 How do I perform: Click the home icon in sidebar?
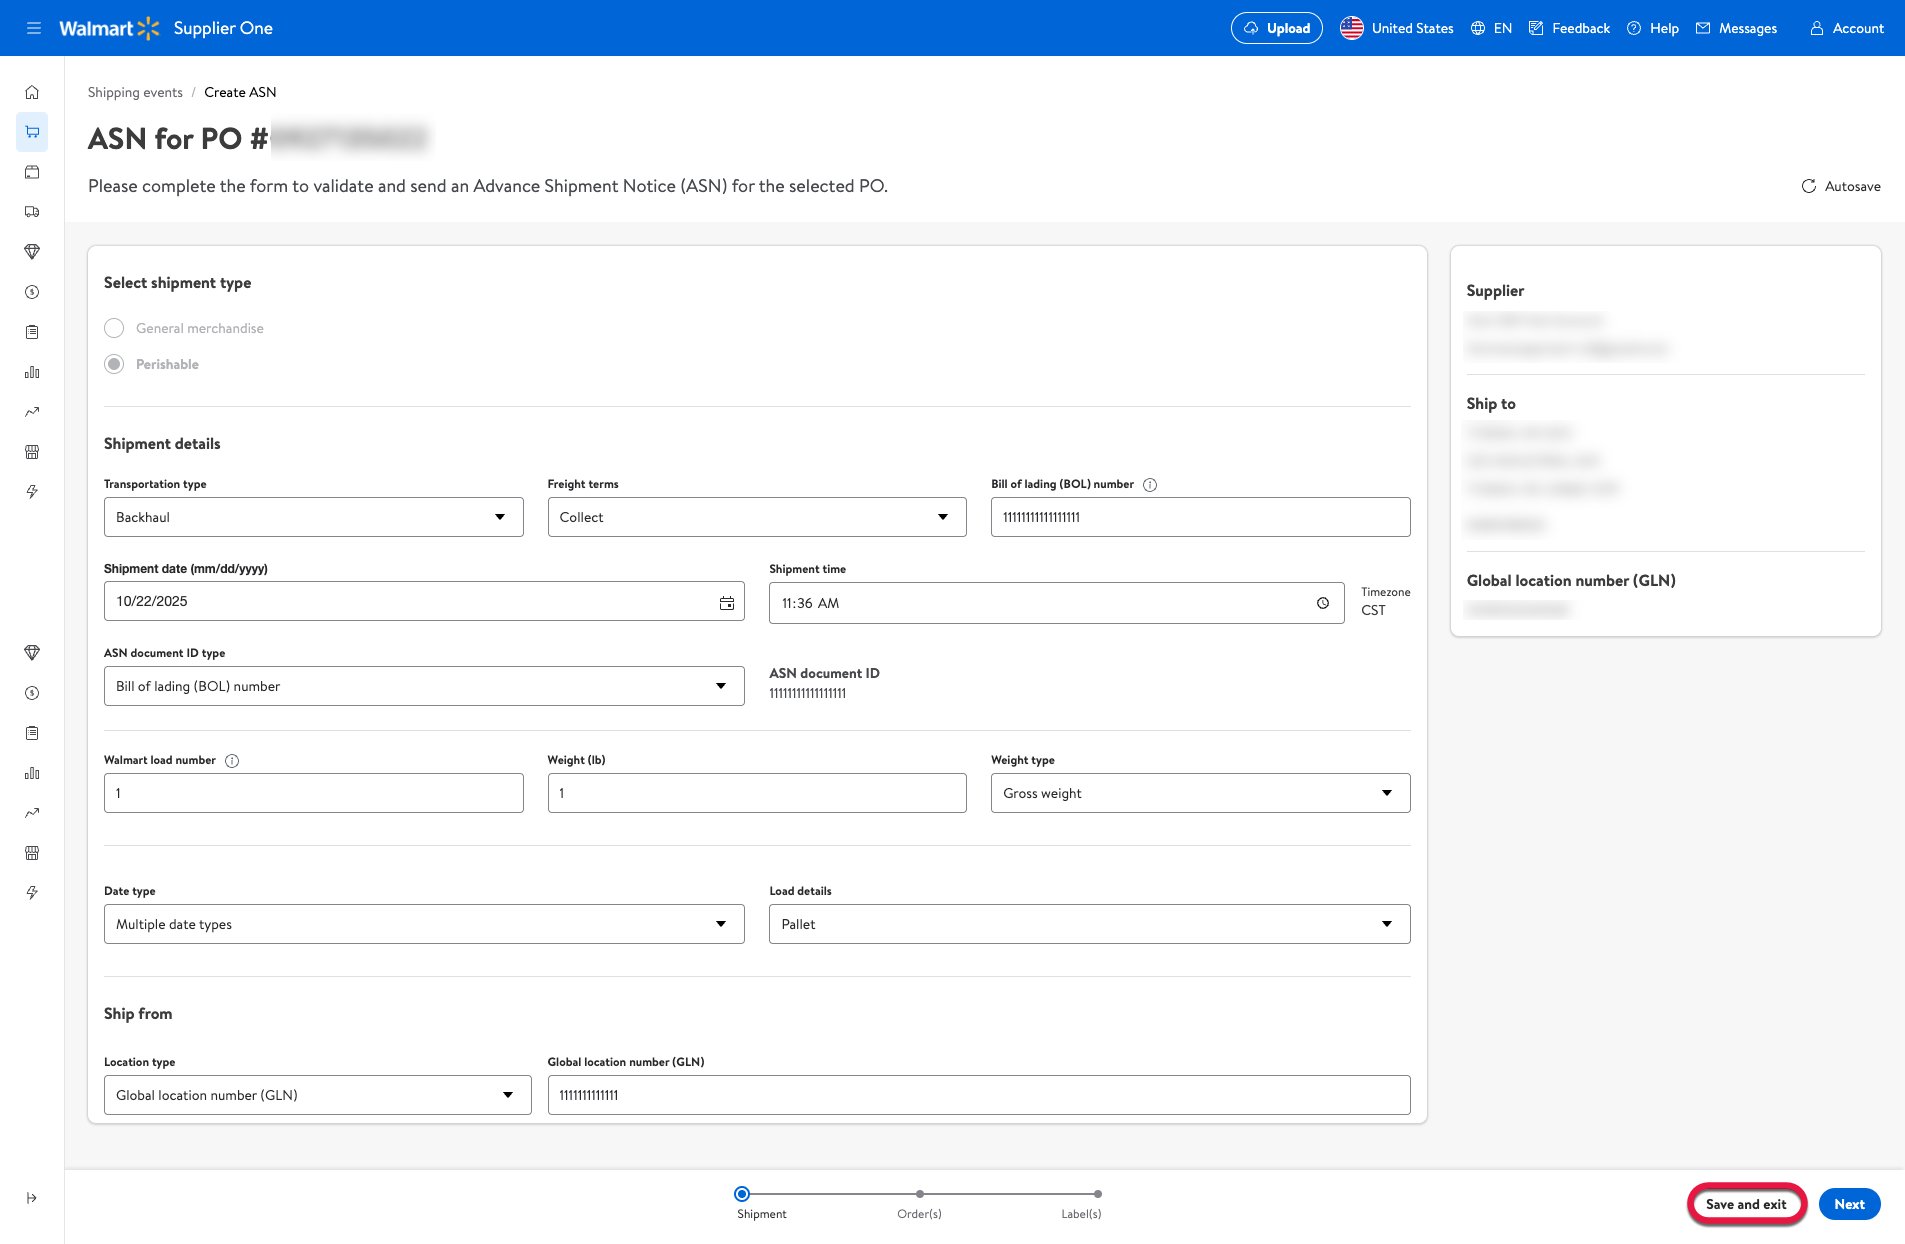tap(32, 92)
